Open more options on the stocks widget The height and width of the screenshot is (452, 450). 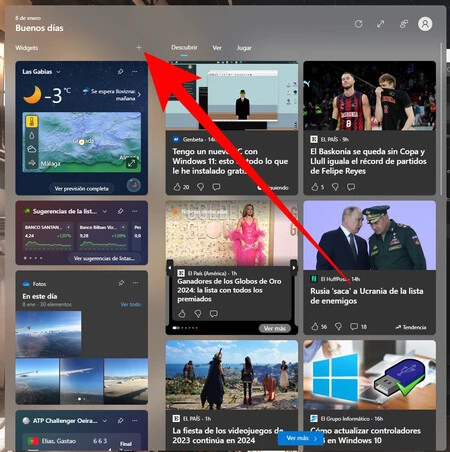(135, 211)
